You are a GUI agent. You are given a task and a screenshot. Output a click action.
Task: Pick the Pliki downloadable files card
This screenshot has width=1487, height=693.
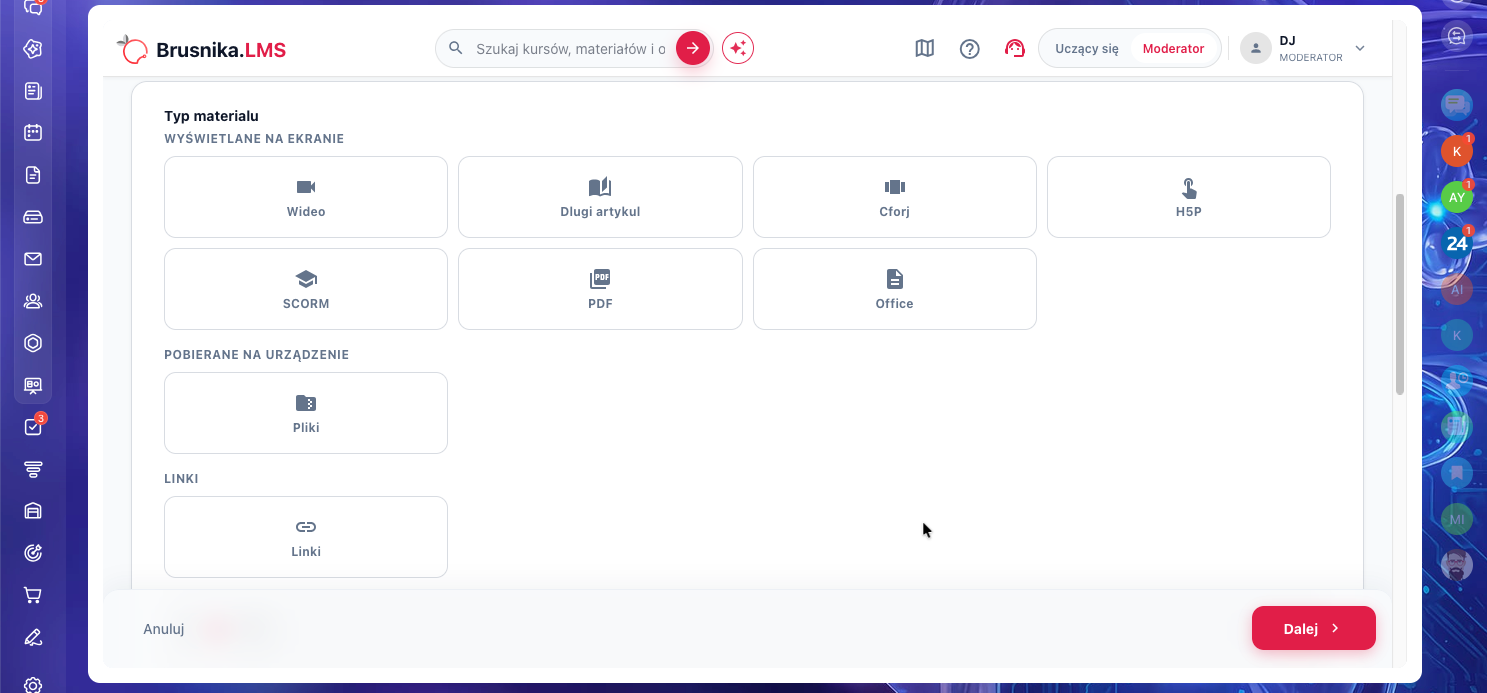tap(306, 413)
